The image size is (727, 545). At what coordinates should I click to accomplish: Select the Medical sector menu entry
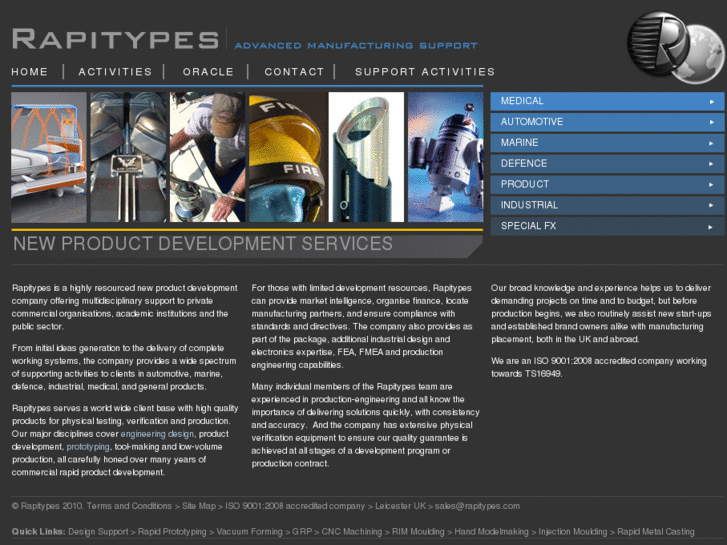[x=607, y=101]
